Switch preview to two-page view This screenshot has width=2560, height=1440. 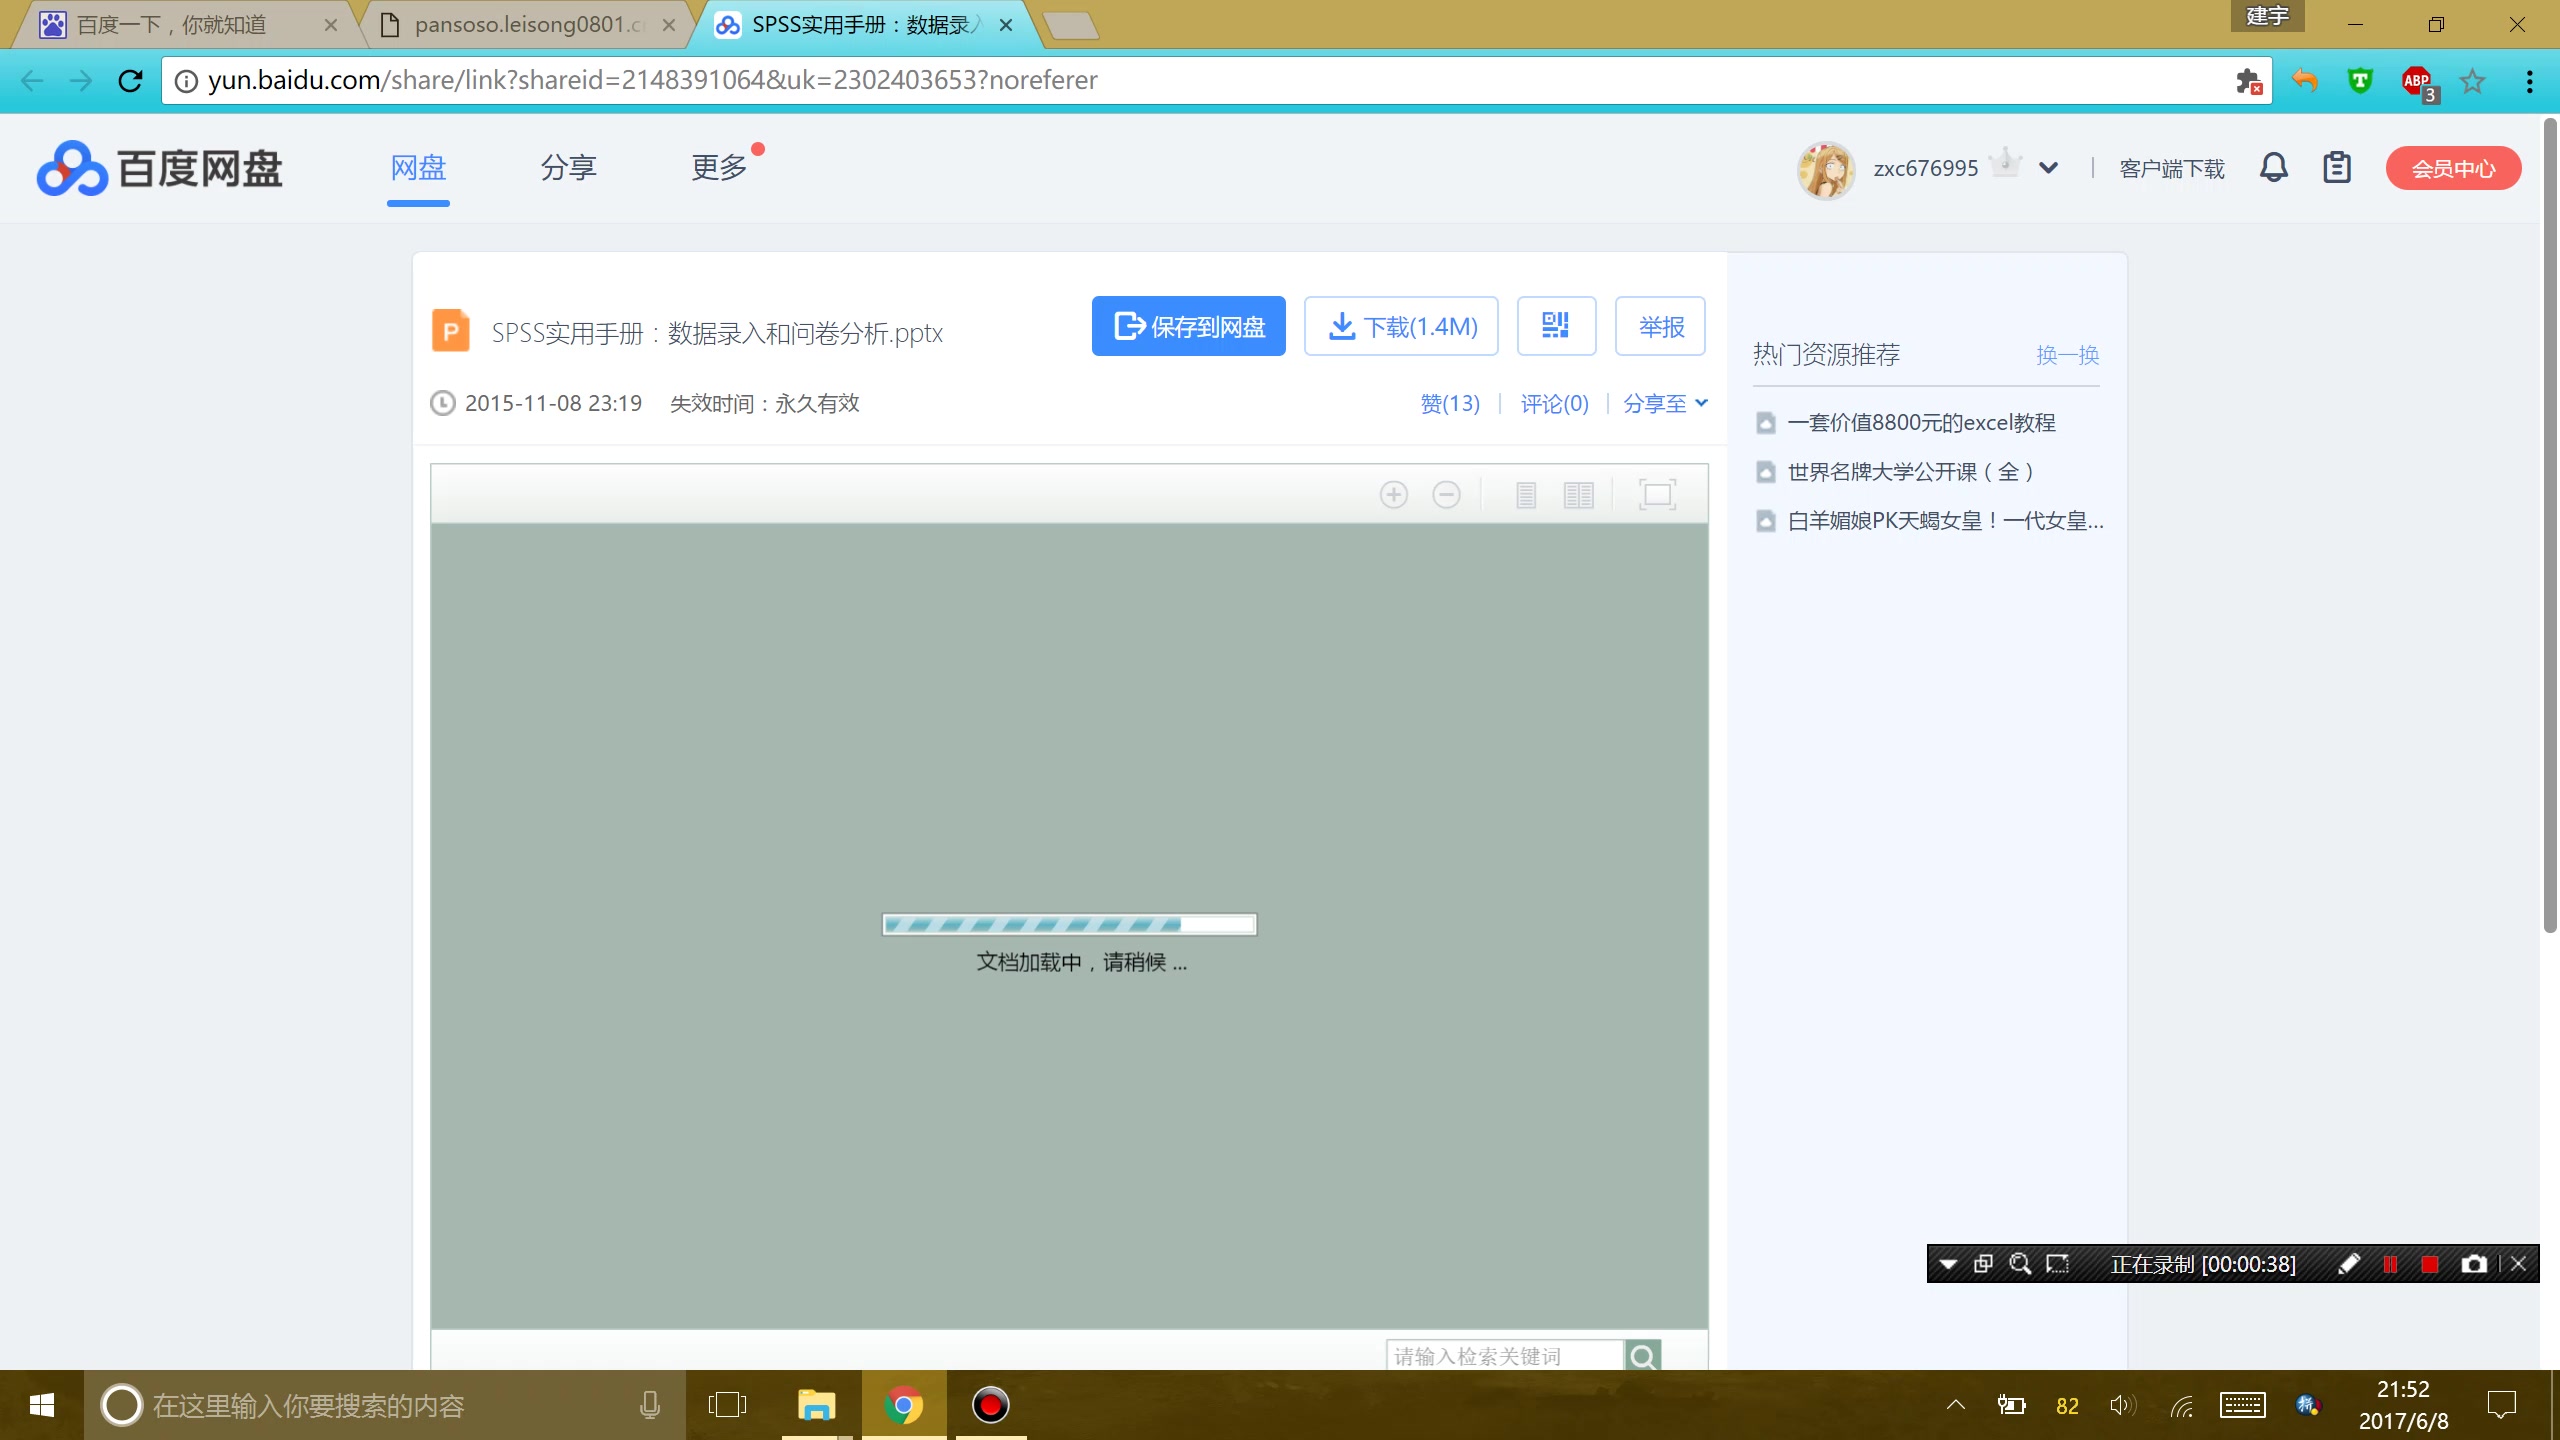pos(1578,494)
